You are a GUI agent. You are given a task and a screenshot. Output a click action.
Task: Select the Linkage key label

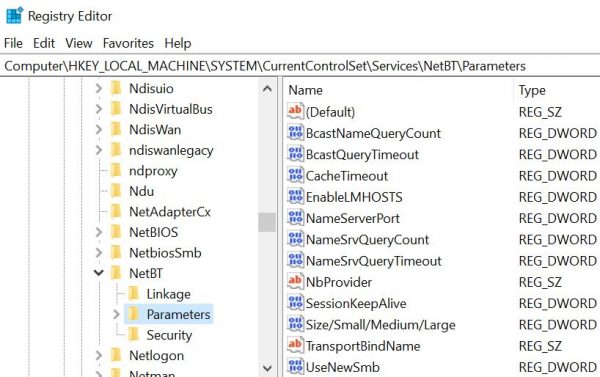[168, 294]
